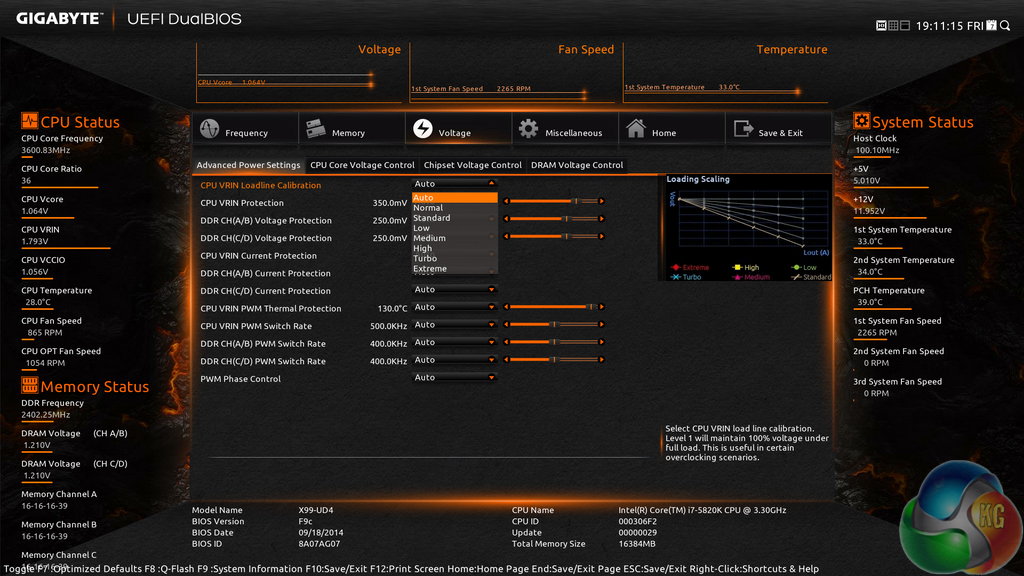The width and height of the screenshot is (1024, 576).
Task: Click the Save & Exit icon
Action: 743,130
